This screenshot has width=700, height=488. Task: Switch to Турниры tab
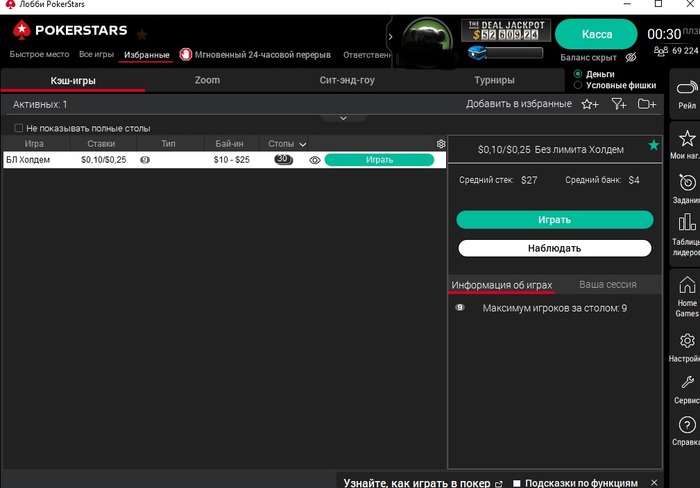tap(494, 80)
